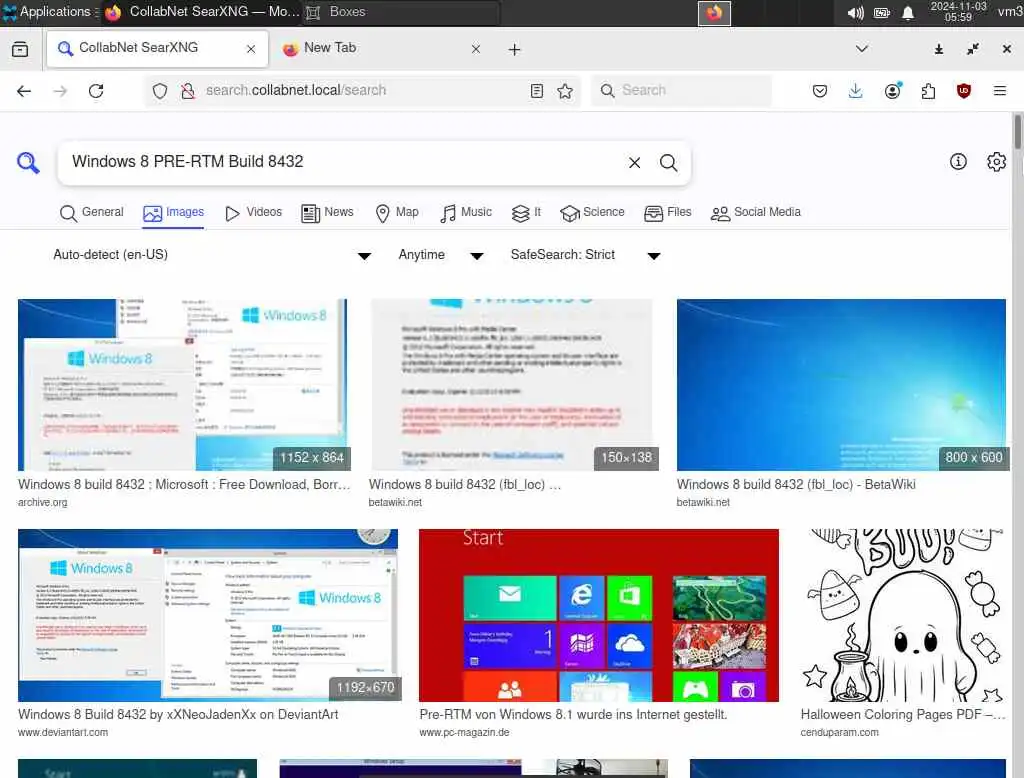Close the New Tab tab
Screen dimensions: 1024x778
click(475, 49)
